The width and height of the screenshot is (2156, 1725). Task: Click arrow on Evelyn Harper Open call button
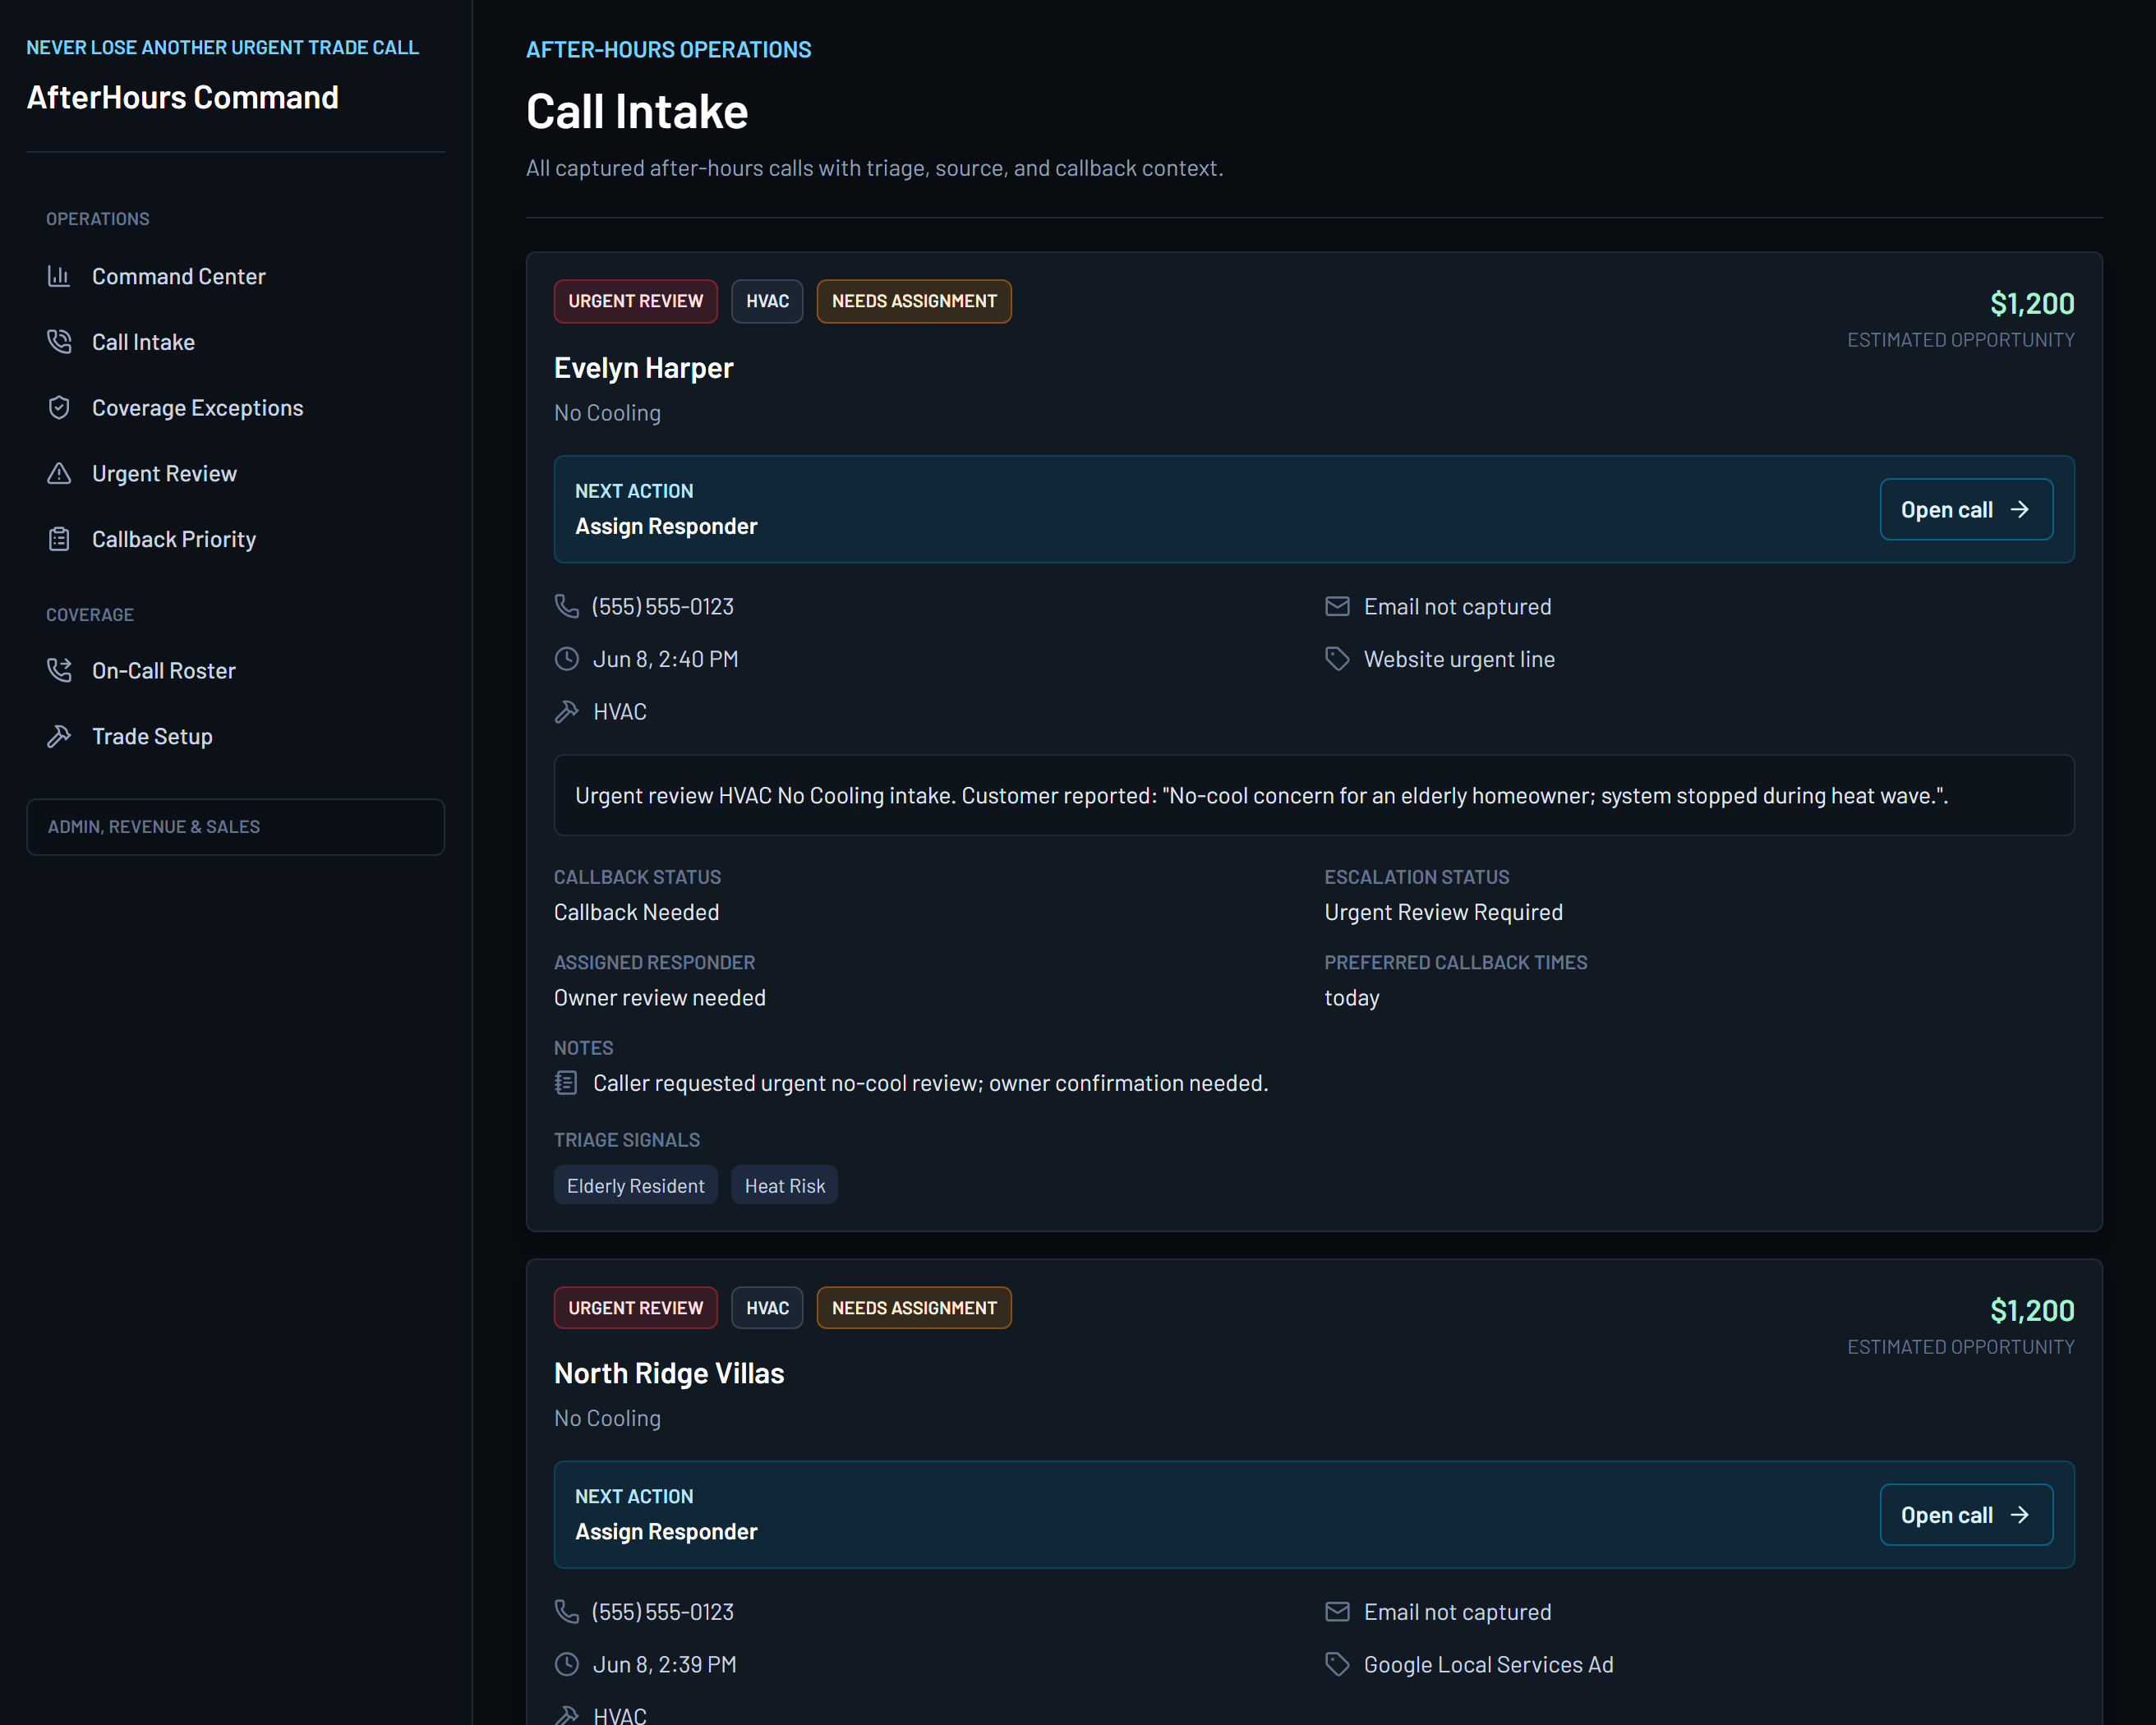[2020, 509]
